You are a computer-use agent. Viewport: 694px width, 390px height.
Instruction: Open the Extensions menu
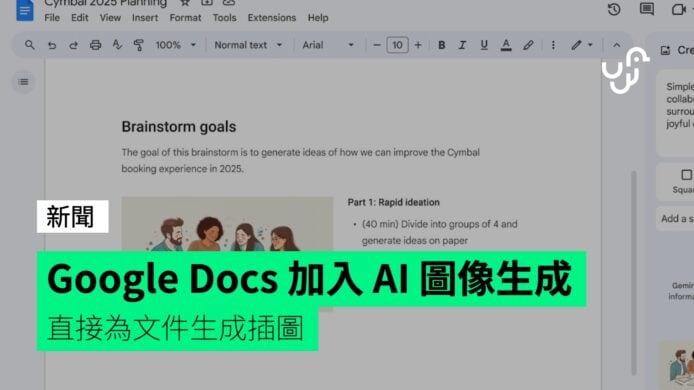[272, 18]
